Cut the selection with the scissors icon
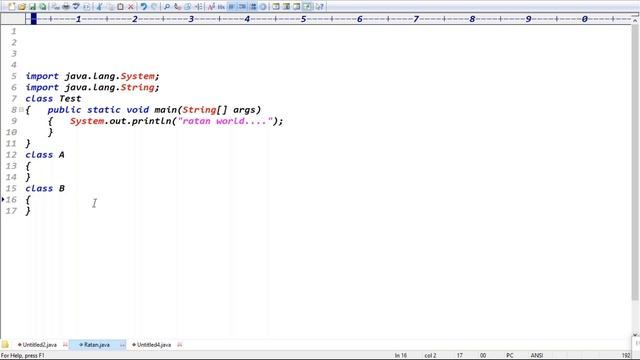Viewport: 640px width, 360px height. pos(99,7)
